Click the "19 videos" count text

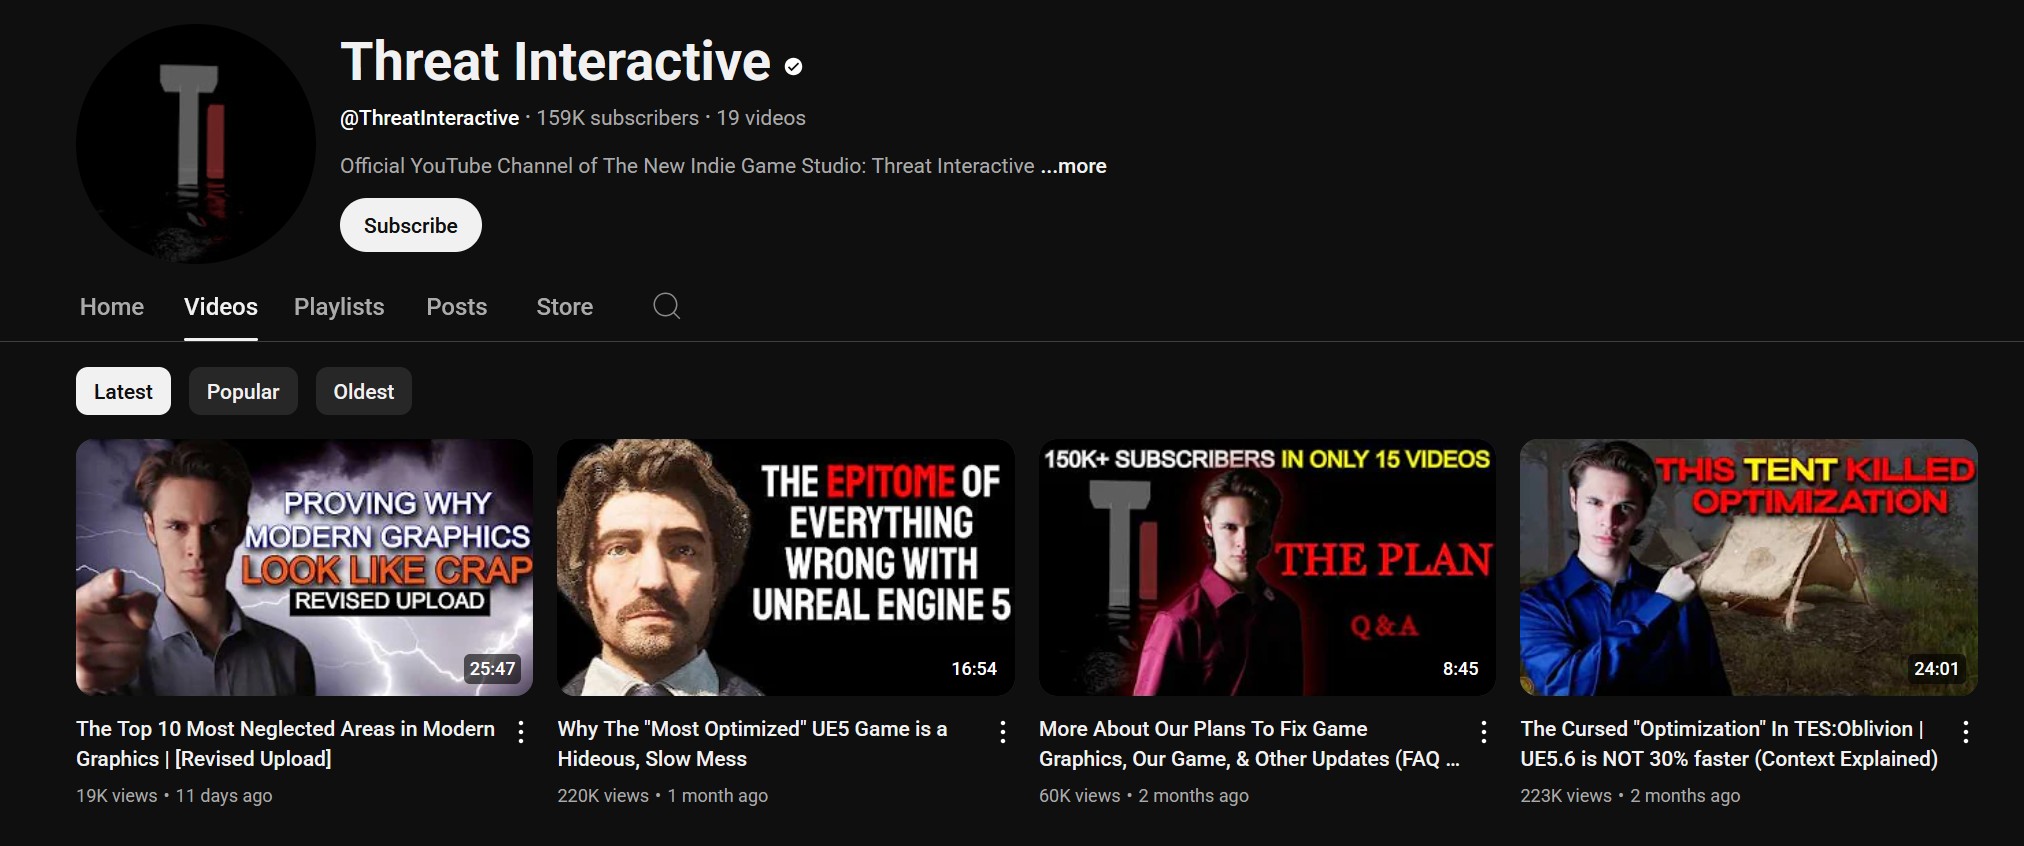(x=761, y=118)
